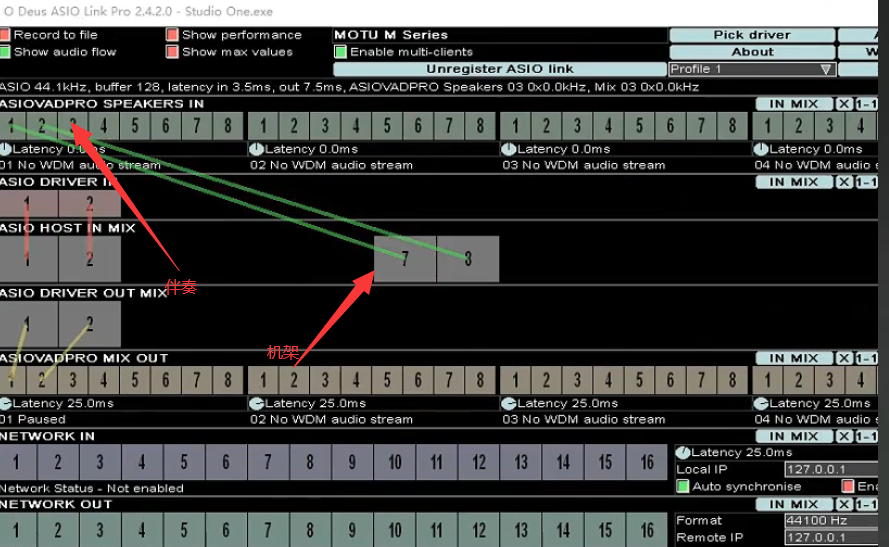This screenshot has height=547, width=889.
Task: Turn on Show performance checkbox
Action: pos(173,35)
